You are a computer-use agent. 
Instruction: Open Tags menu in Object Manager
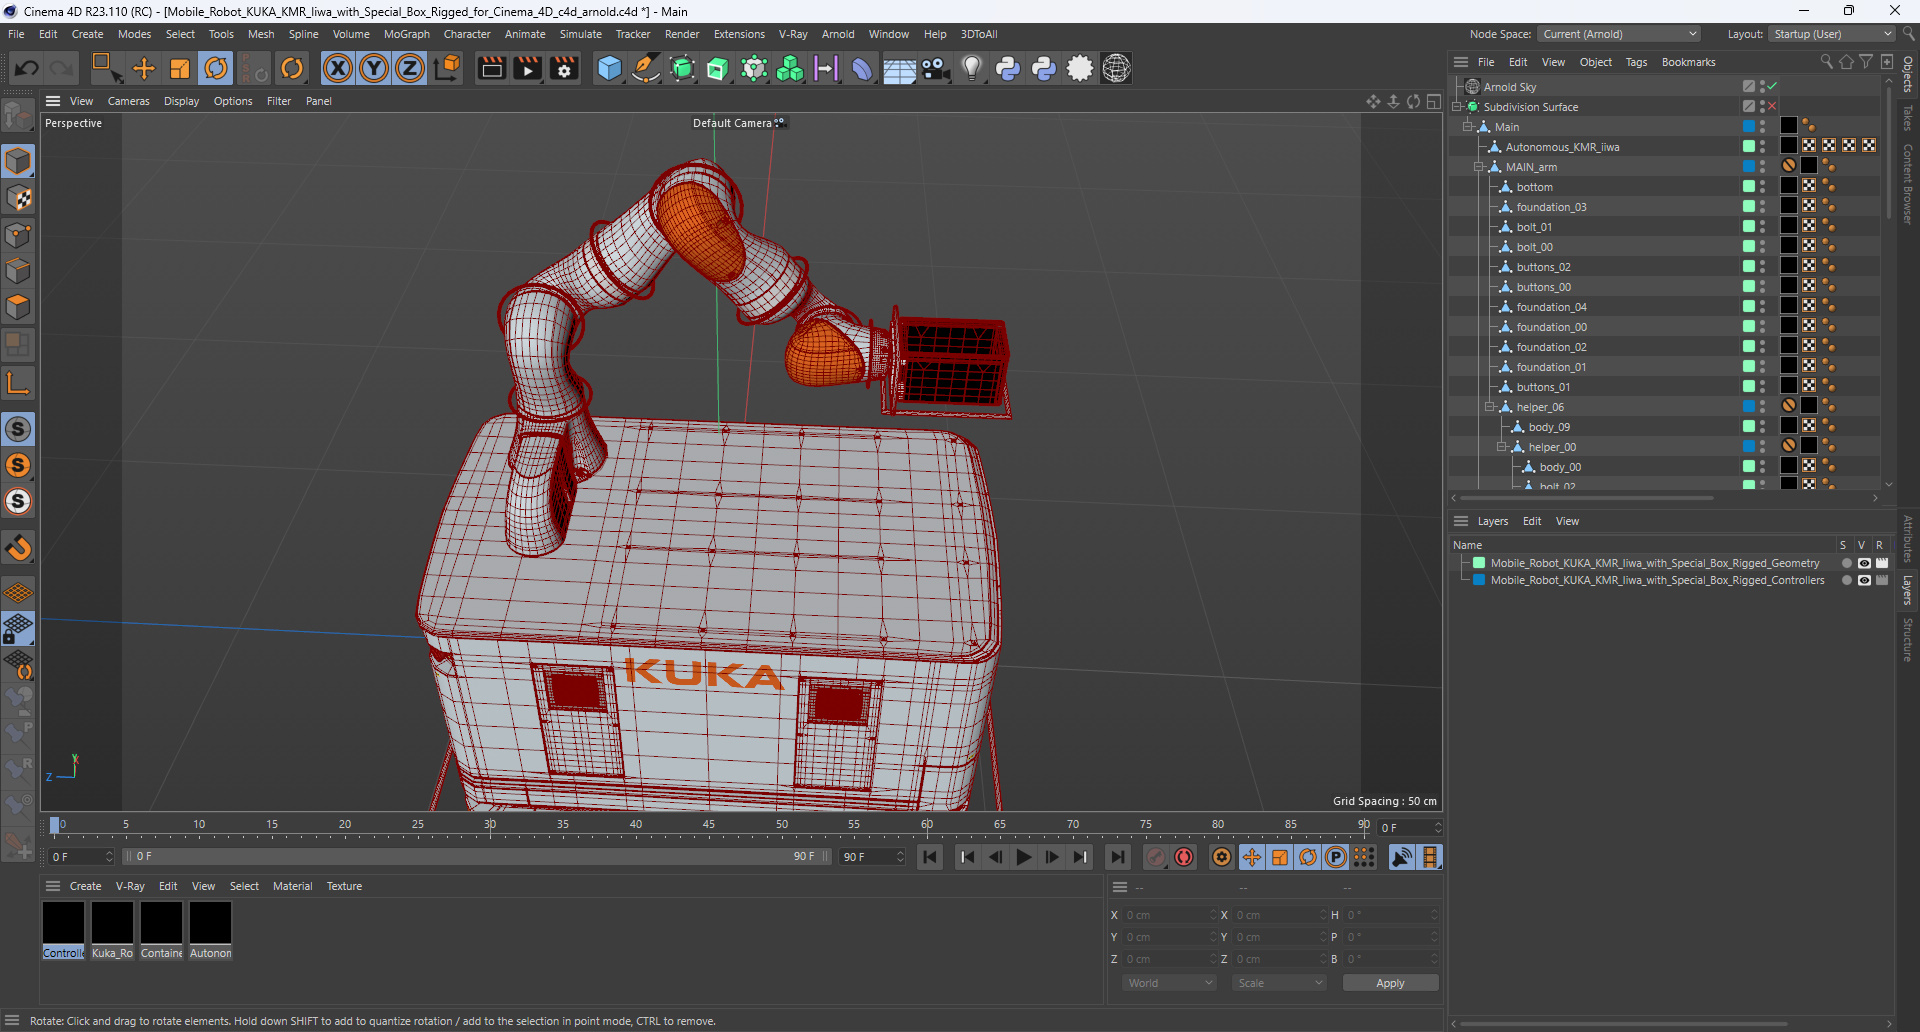pos(1636,62)
